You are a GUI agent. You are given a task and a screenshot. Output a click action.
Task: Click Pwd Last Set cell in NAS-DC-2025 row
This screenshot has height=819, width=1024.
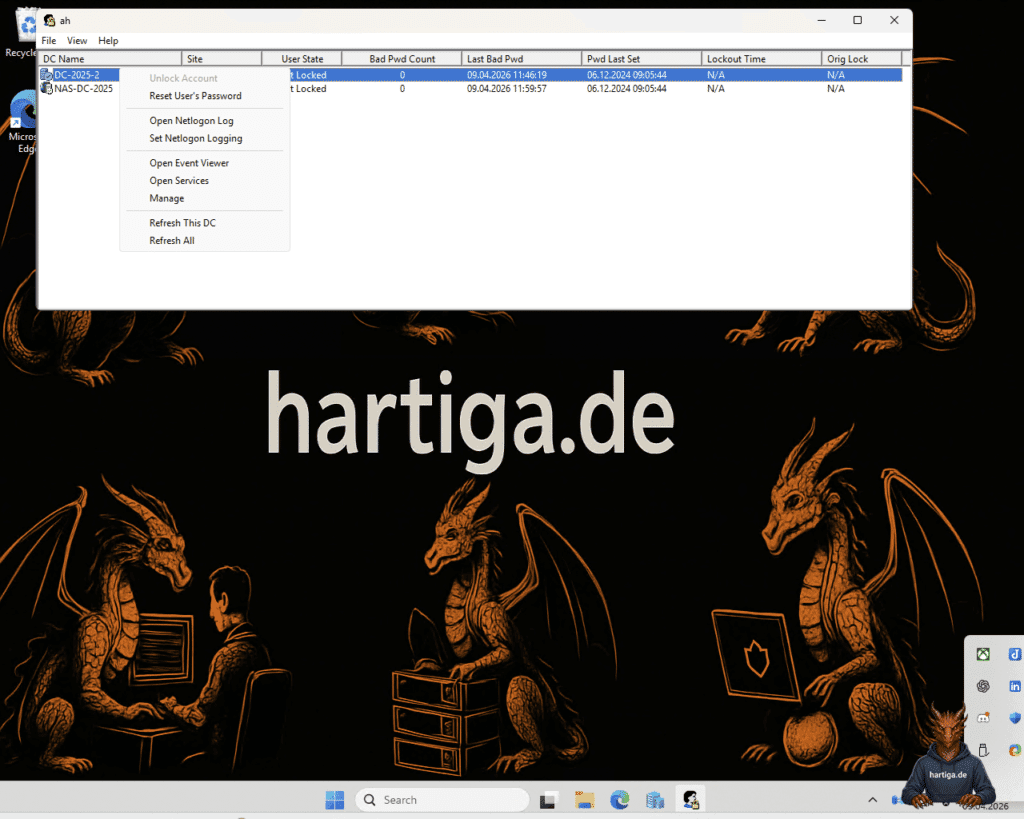[627, 88]
